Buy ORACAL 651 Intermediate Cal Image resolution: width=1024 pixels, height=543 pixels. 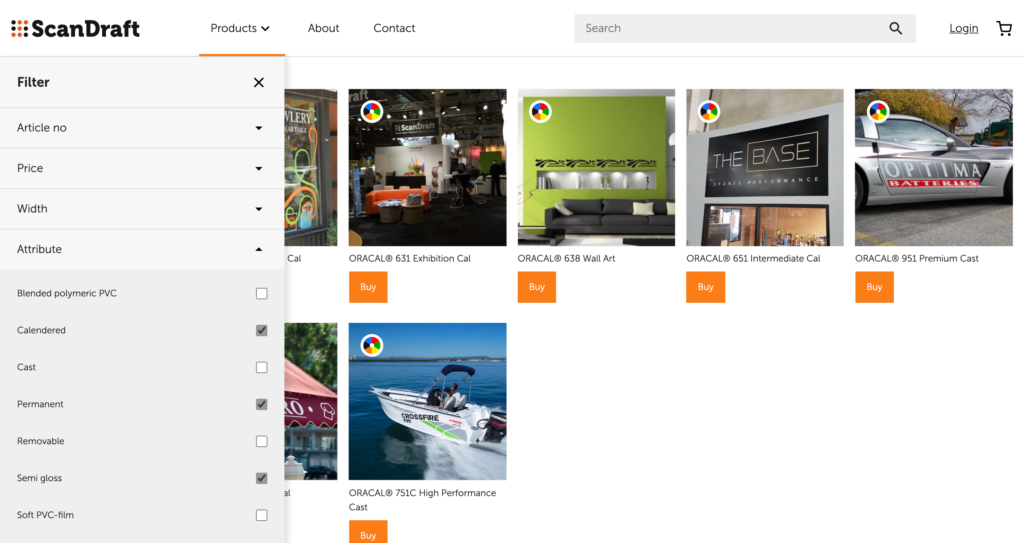[x=705, y=287]
